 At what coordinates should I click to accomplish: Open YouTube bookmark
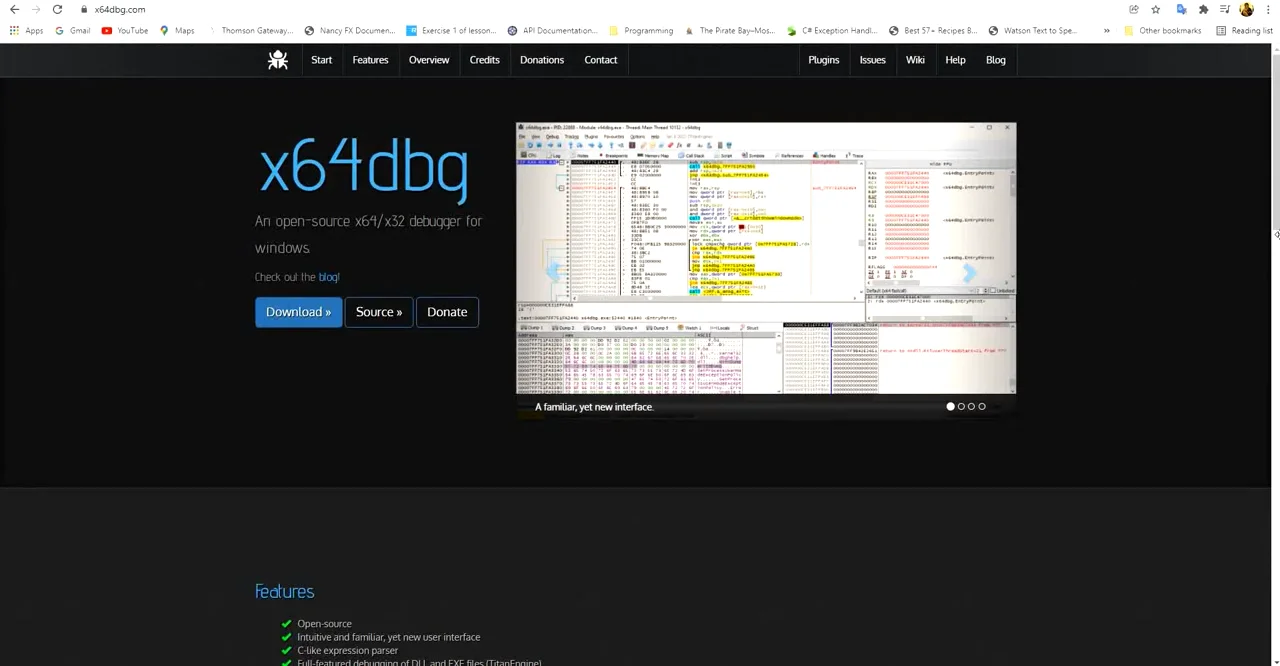[125, 31]
